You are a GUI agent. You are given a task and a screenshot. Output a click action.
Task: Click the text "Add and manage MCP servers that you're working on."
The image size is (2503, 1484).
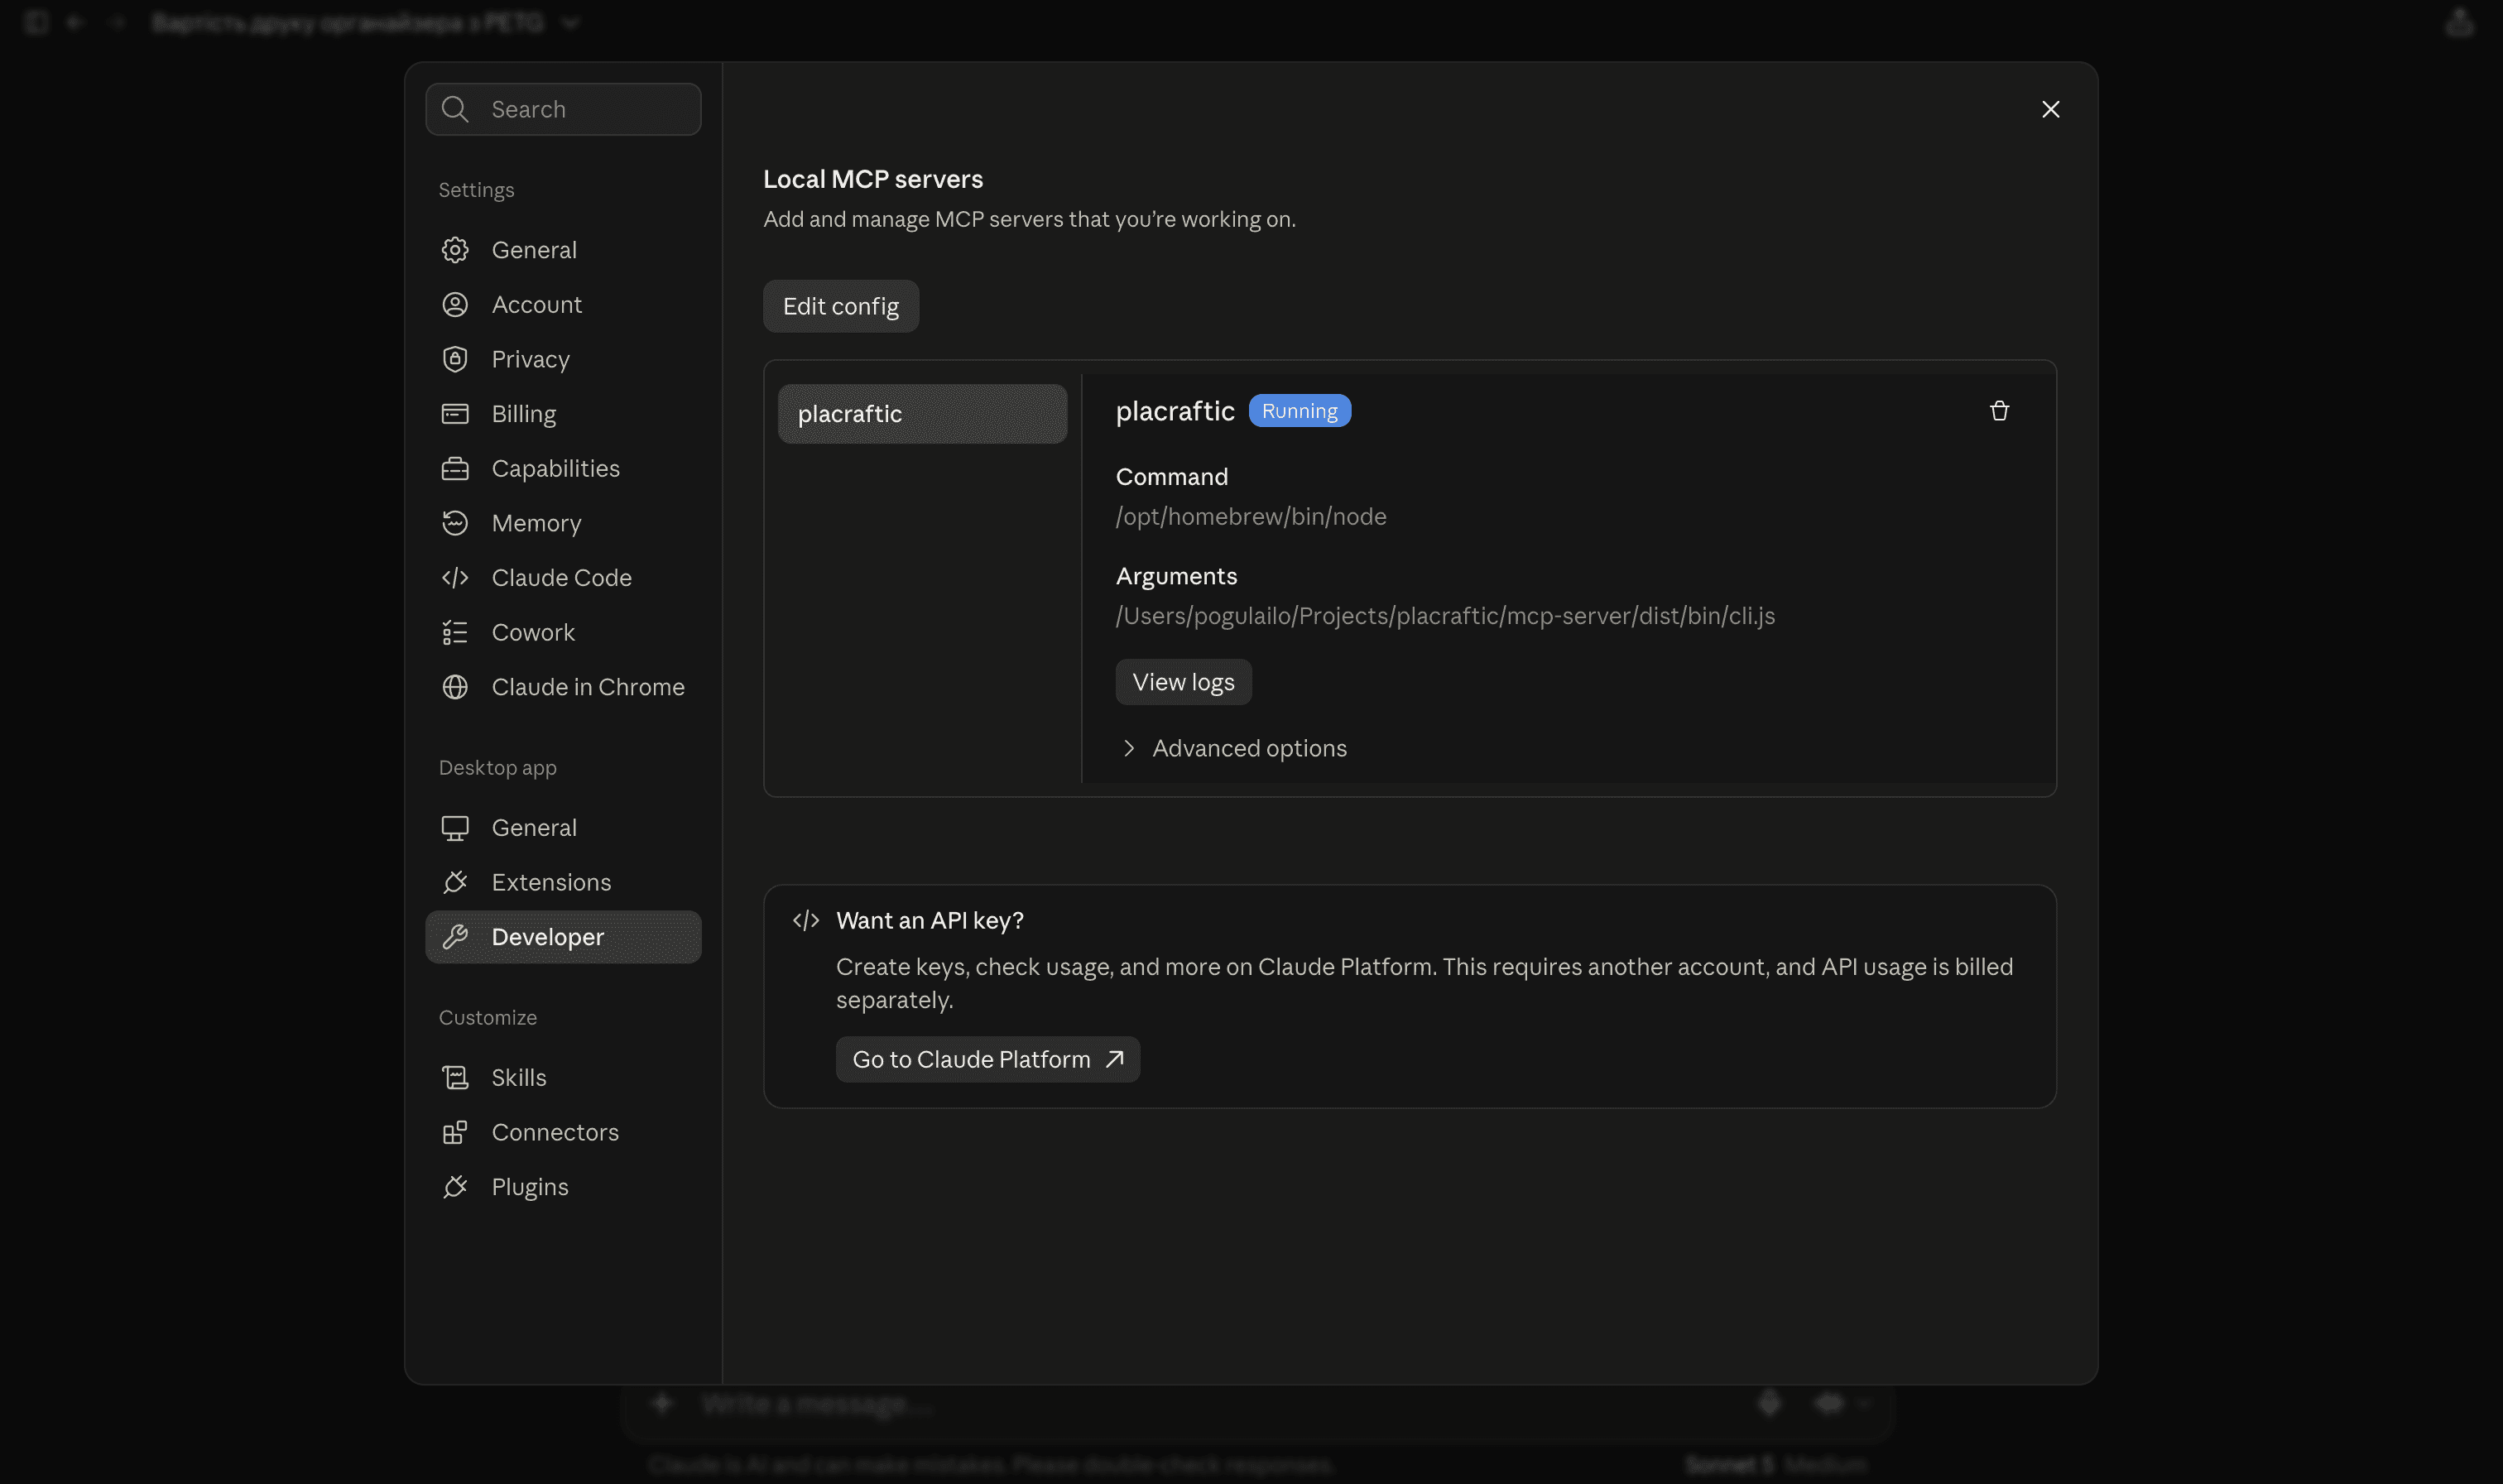(x=1029, y=219)
